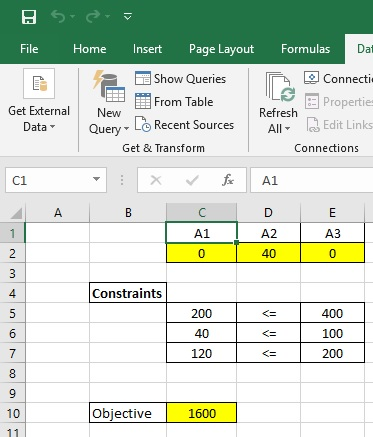373x437 pixels.
Task: Click the Redo arrow icon
Action: [x=93, y=16]
